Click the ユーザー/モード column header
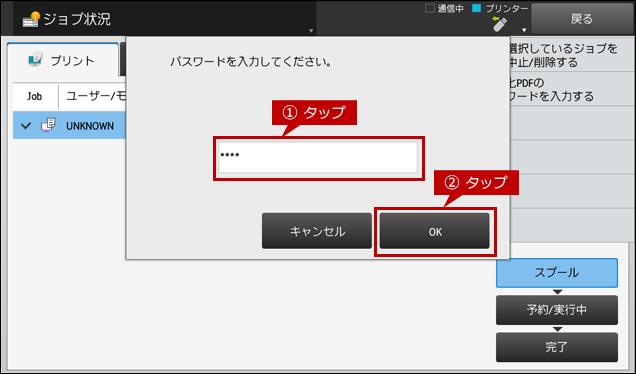The width and height of the screenshot is (636, 374). pos(97,97)
